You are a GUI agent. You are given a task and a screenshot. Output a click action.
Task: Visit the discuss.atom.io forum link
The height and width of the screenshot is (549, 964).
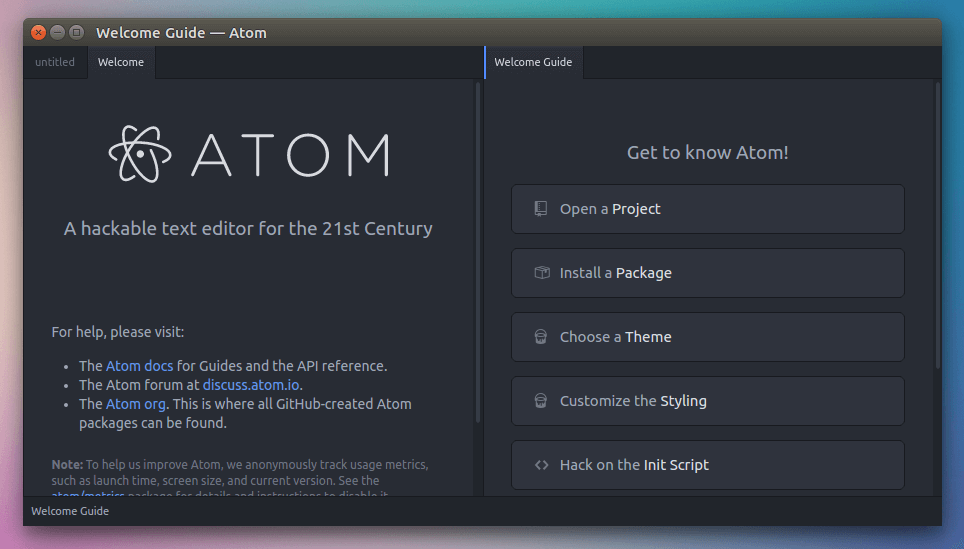(x=251, y=385)
